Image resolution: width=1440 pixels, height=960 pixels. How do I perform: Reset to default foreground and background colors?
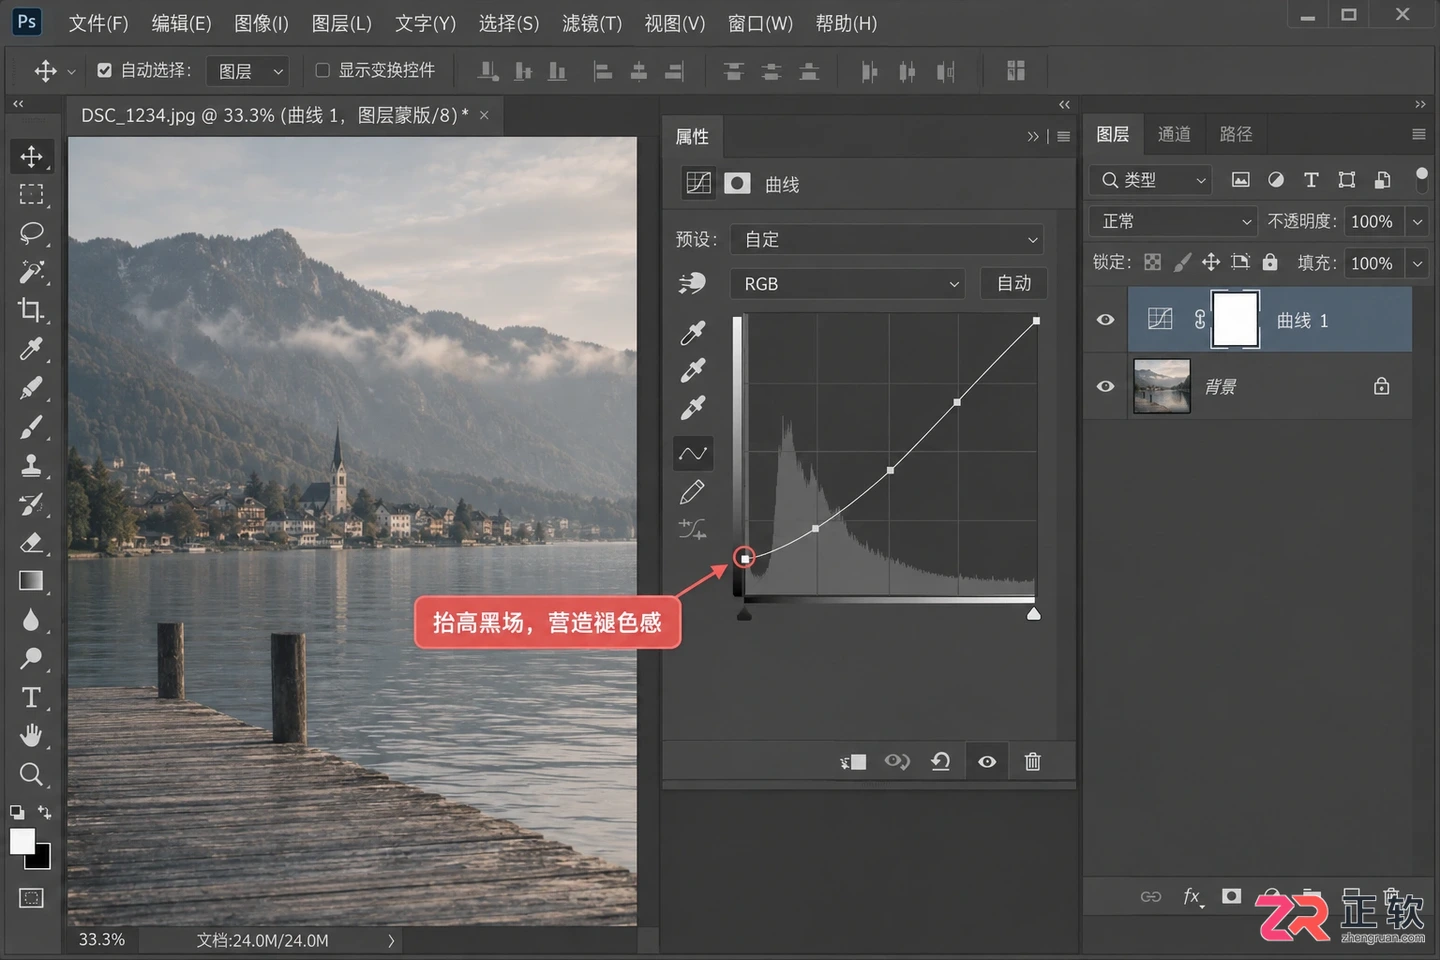point(17,812)
